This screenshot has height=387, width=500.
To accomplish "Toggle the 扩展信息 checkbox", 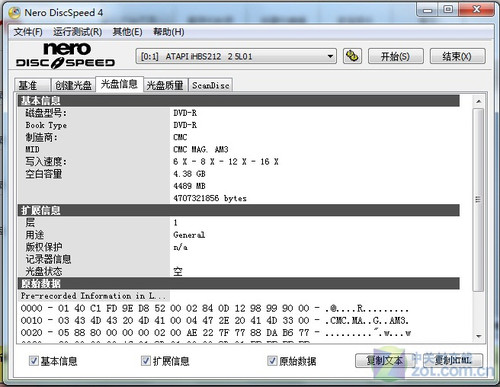I will pos(146,361).
